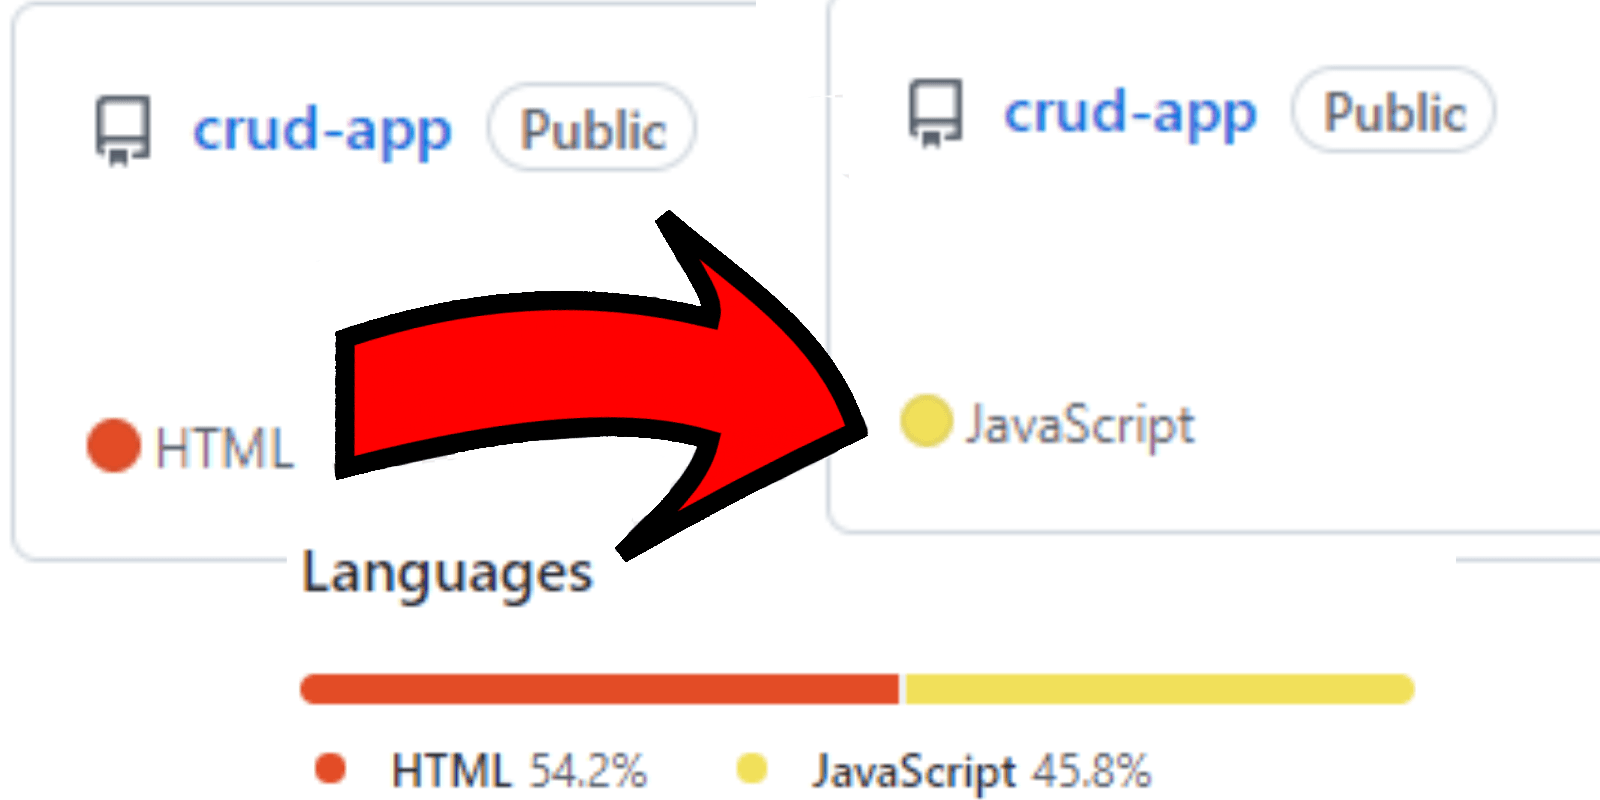This screenshot has height=800, width=1600.
Task: Click the red legend dot next to HTML 54.2%
Action: (330, 769)
